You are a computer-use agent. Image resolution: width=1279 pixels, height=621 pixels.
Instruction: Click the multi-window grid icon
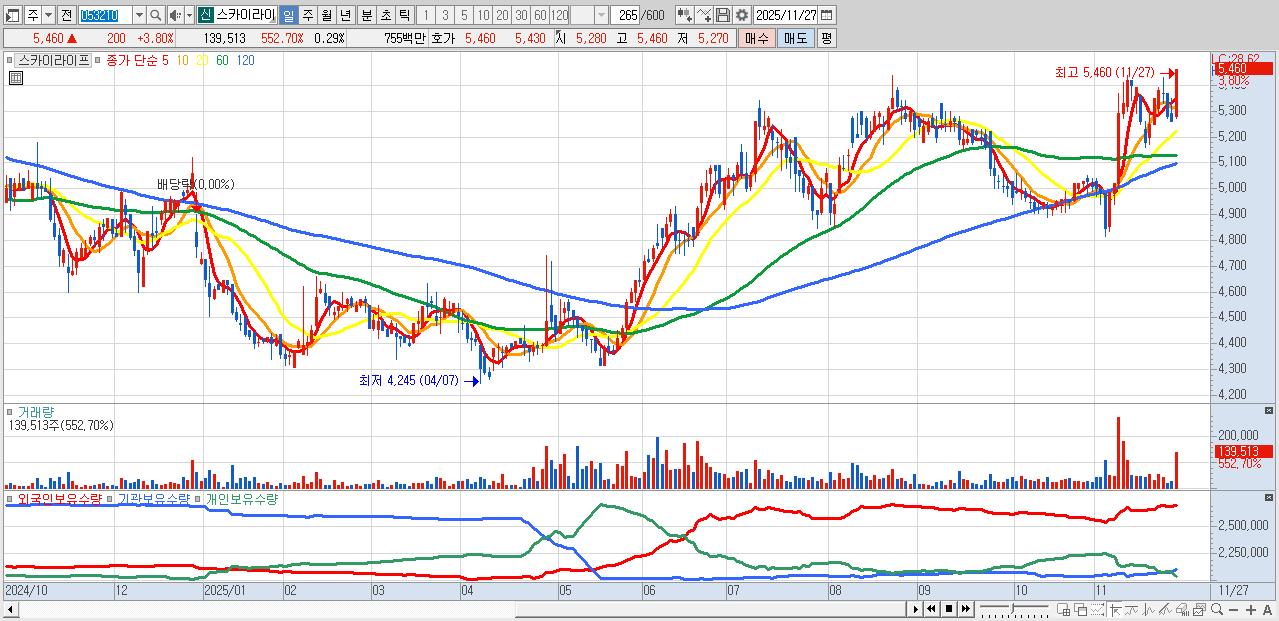click(1063, 609)
